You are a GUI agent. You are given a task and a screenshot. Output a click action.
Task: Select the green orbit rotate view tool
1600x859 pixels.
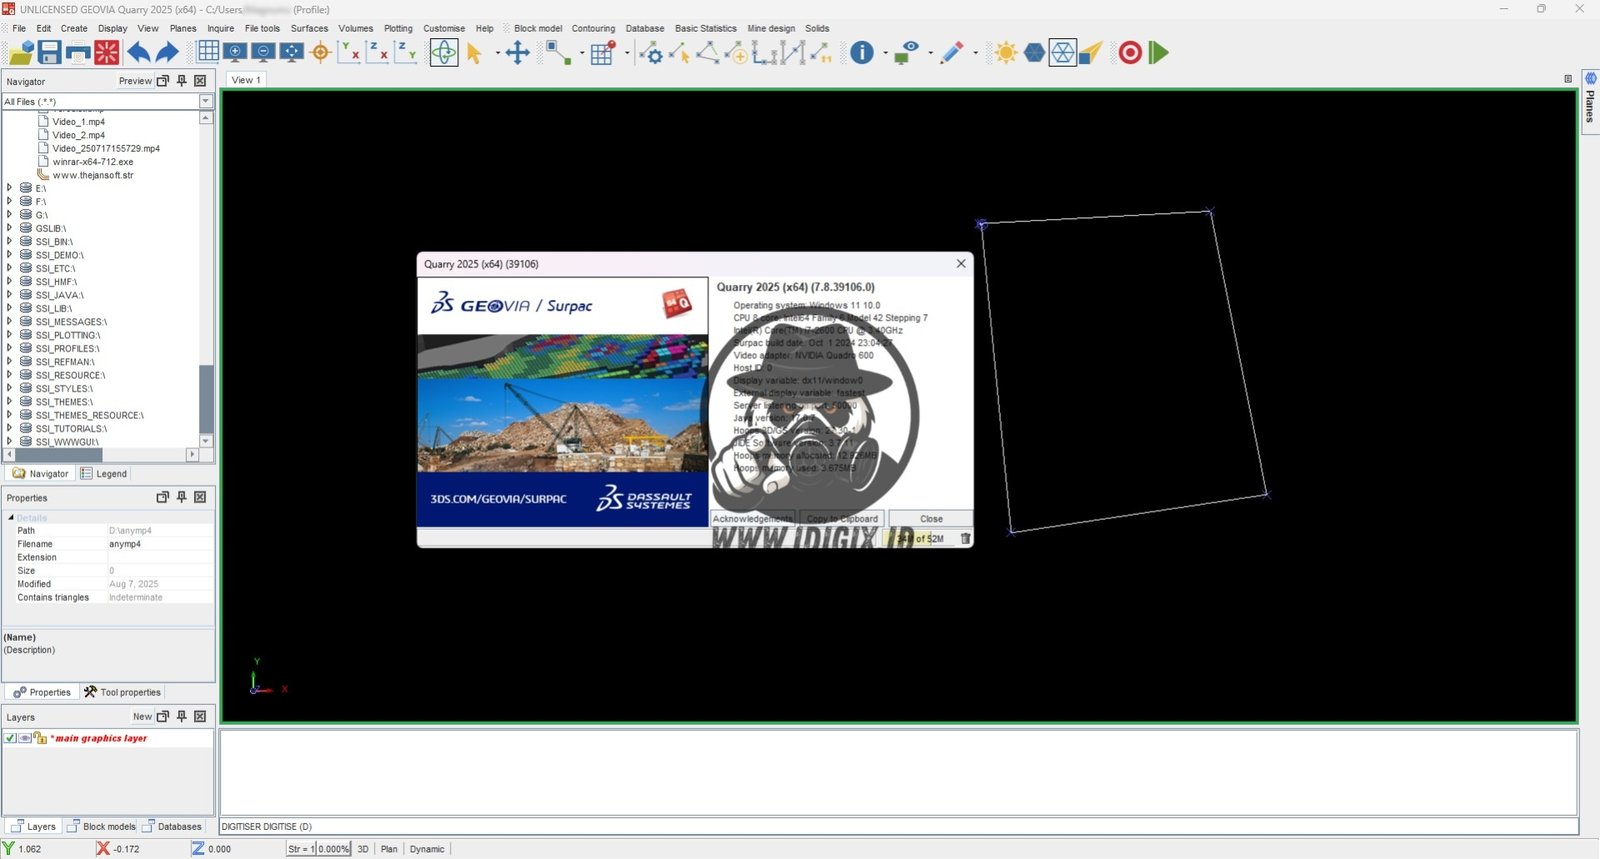click(x=444, y=52)
